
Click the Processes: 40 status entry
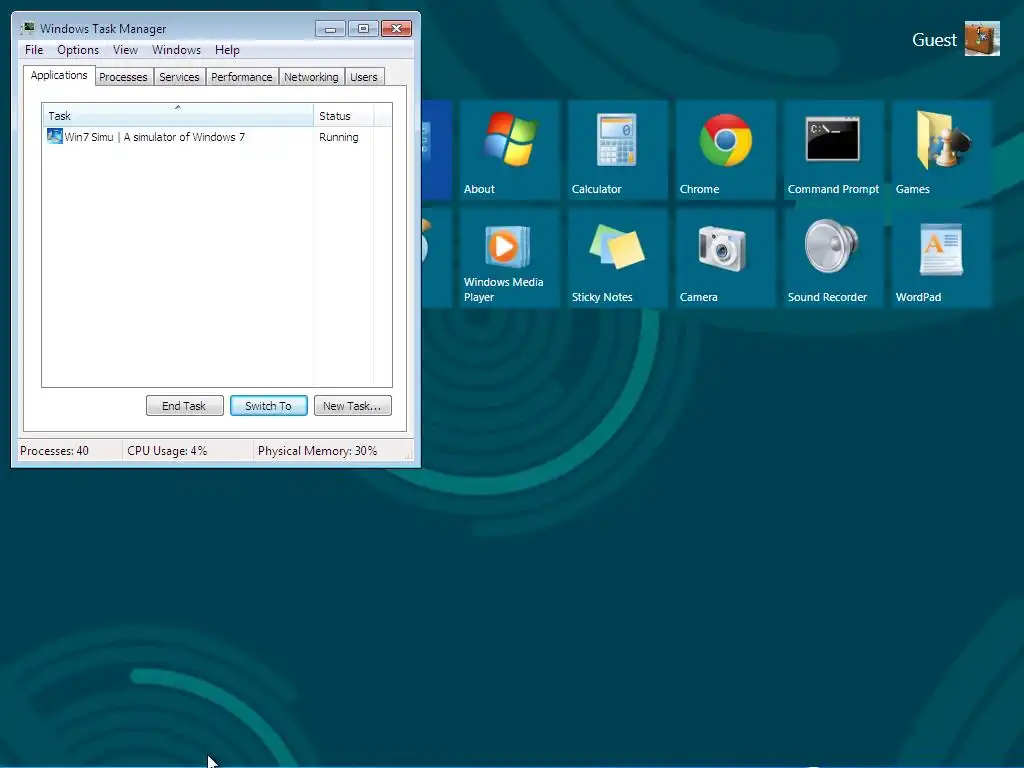point(54,451)
